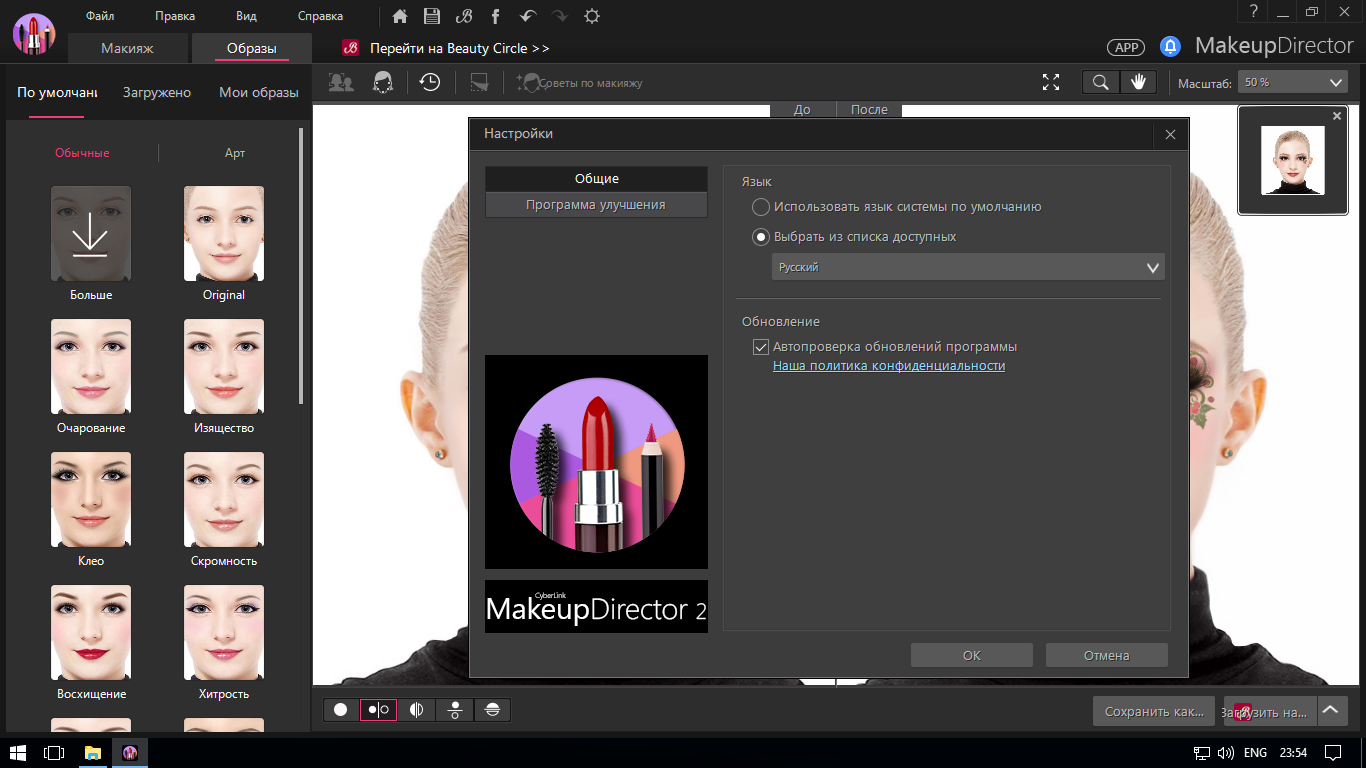Open Наша политика конфиденциальности link

889,366
